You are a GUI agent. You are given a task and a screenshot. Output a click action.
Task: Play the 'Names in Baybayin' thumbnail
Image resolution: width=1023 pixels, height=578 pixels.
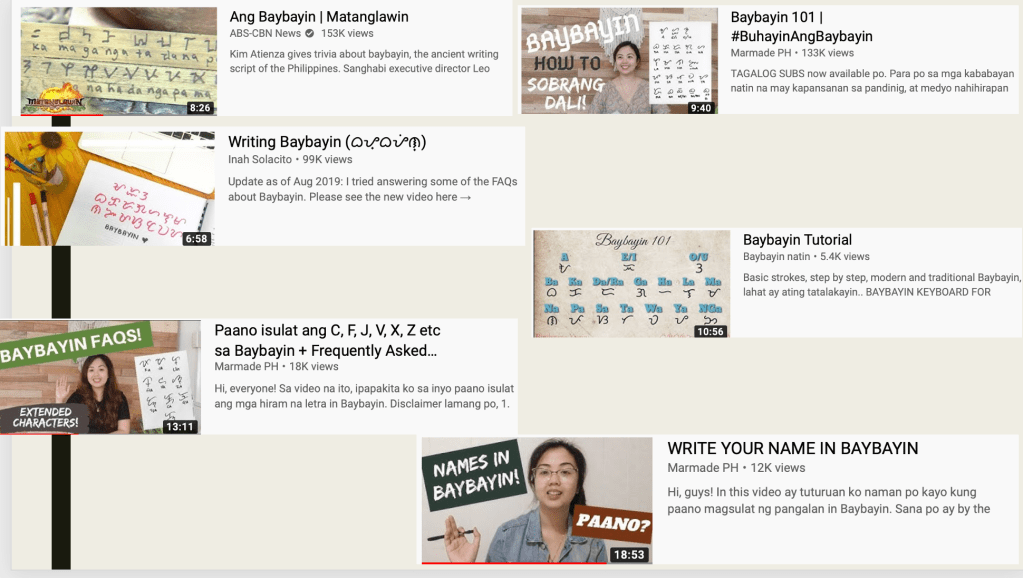tap(523, 500)
